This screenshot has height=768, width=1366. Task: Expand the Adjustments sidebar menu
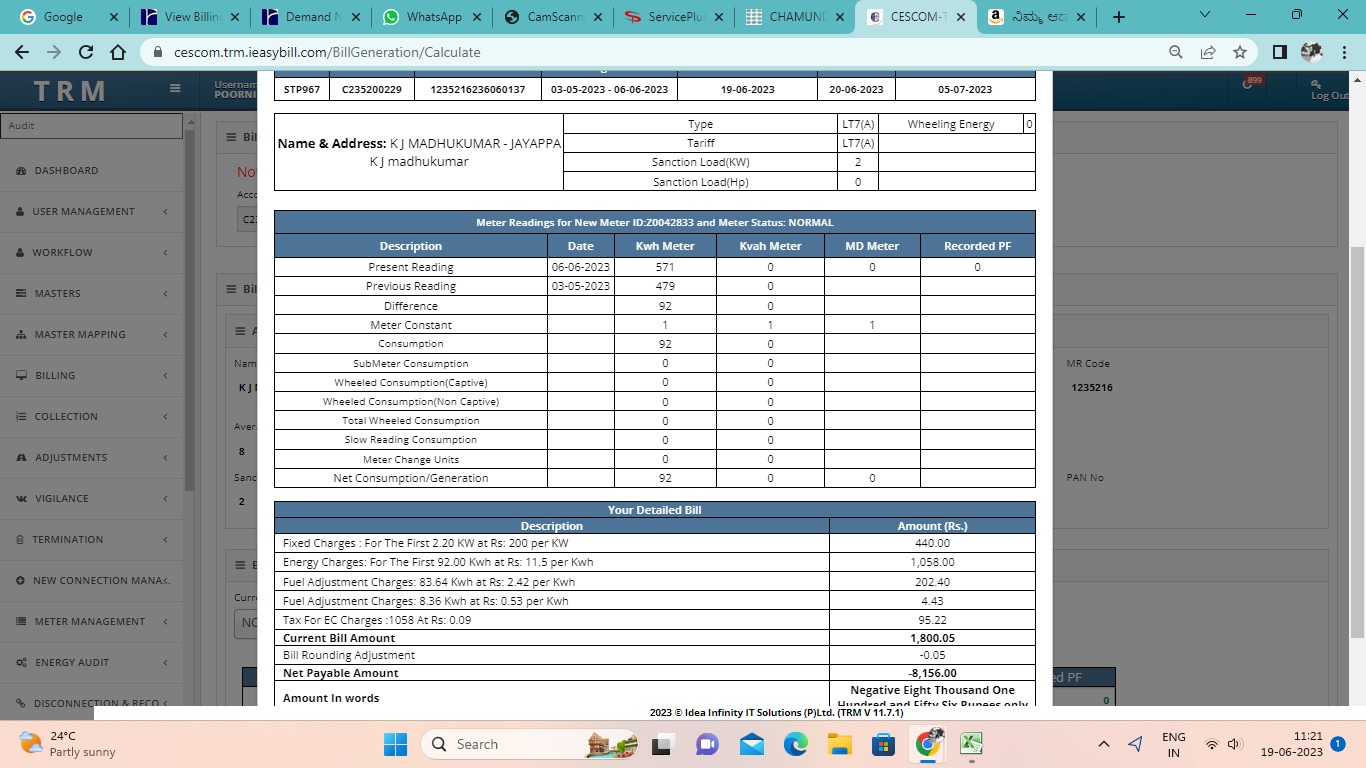click(x=92, y=457)
